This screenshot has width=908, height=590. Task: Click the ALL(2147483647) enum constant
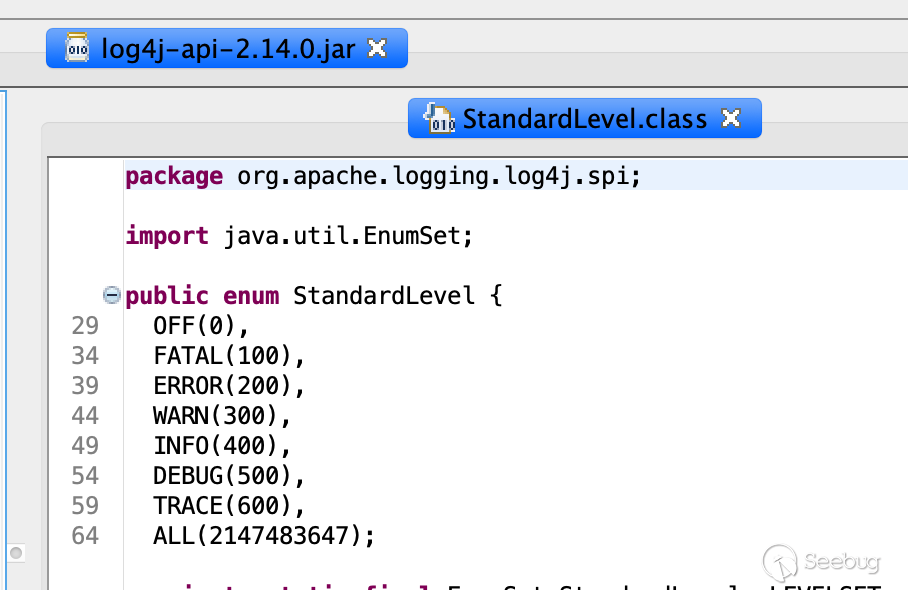tap(262, 536)
